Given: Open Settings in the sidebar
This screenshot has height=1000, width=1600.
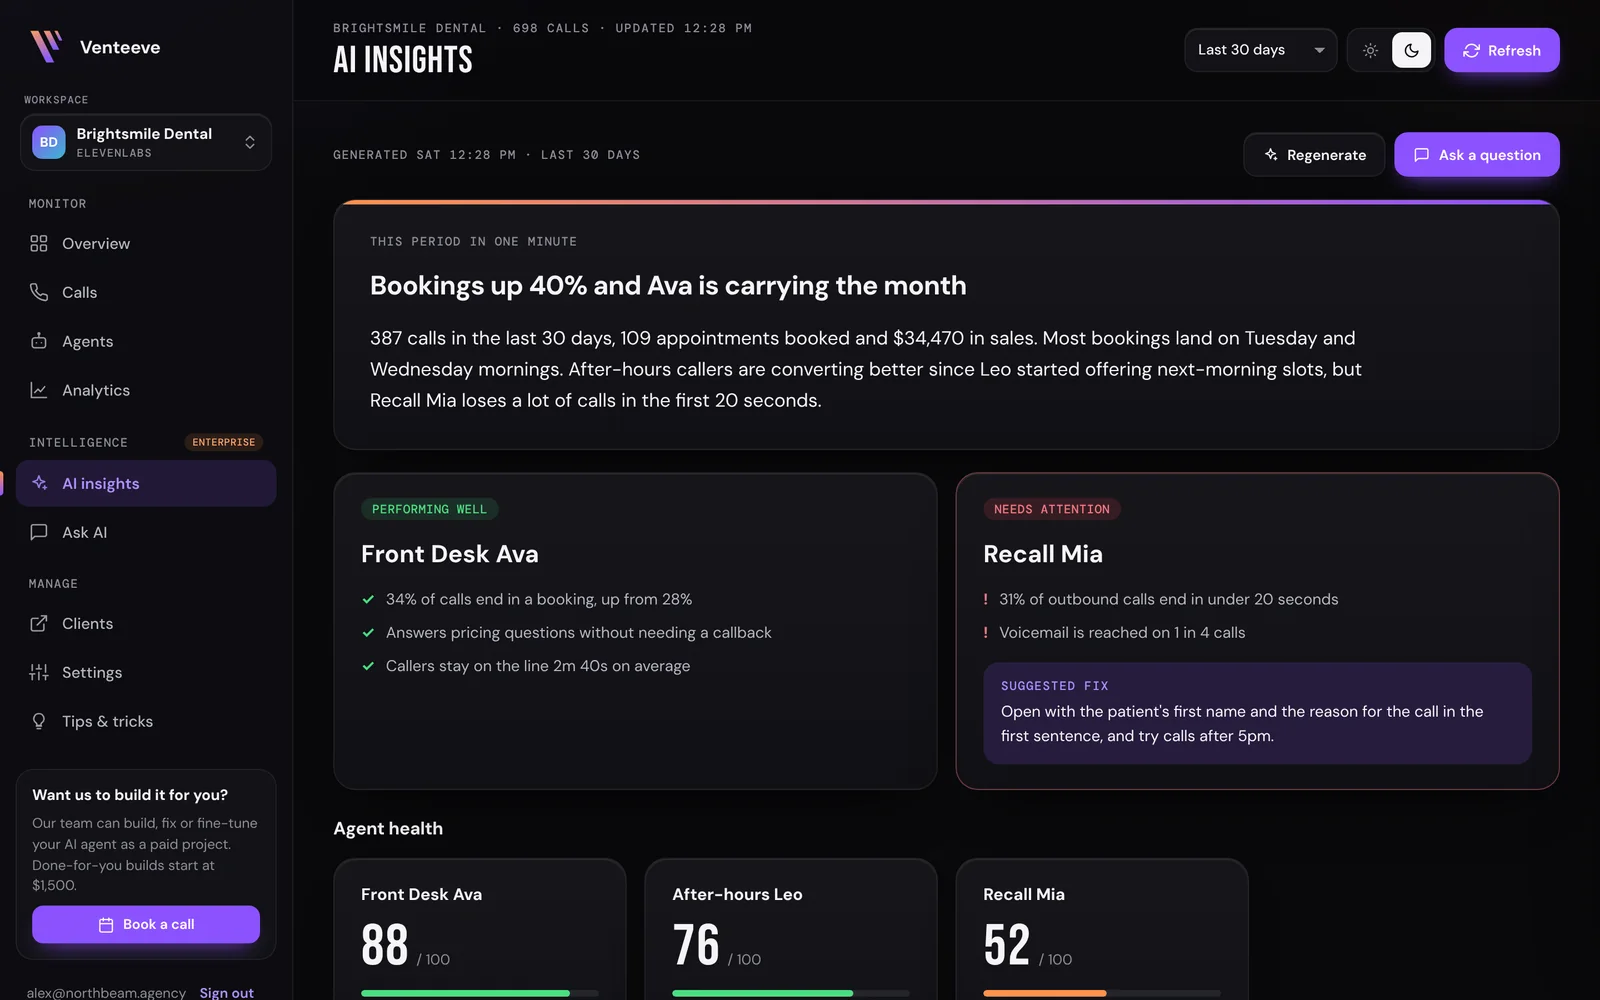Looking at the screenshot, I should (x=146, y=673).
